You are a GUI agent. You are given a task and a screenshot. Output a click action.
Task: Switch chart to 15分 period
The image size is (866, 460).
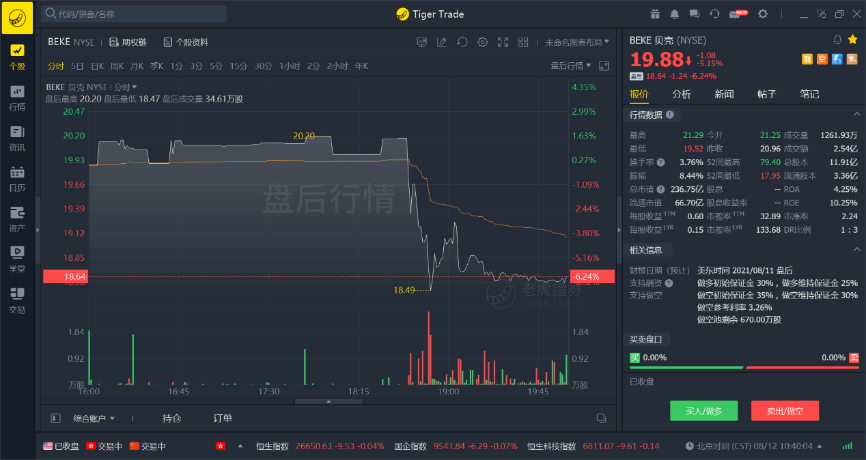click(x=239, y=66)
